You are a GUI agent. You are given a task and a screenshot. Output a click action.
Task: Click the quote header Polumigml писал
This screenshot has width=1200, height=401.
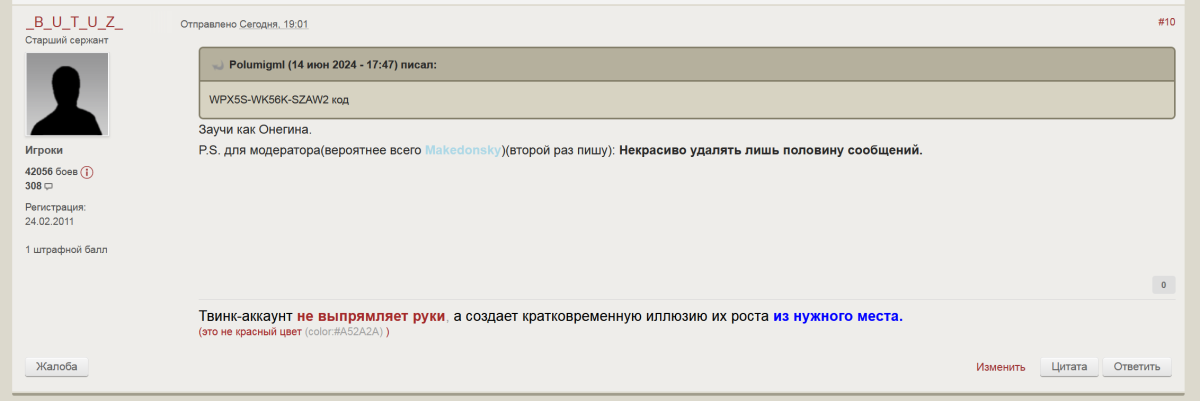tap(333, 65)
